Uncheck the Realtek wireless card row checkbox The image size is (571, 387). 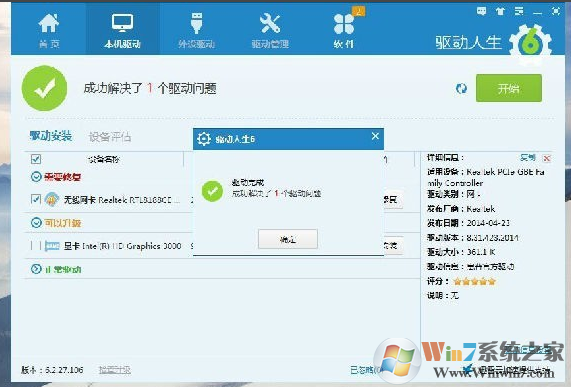[x=36, y=199]
